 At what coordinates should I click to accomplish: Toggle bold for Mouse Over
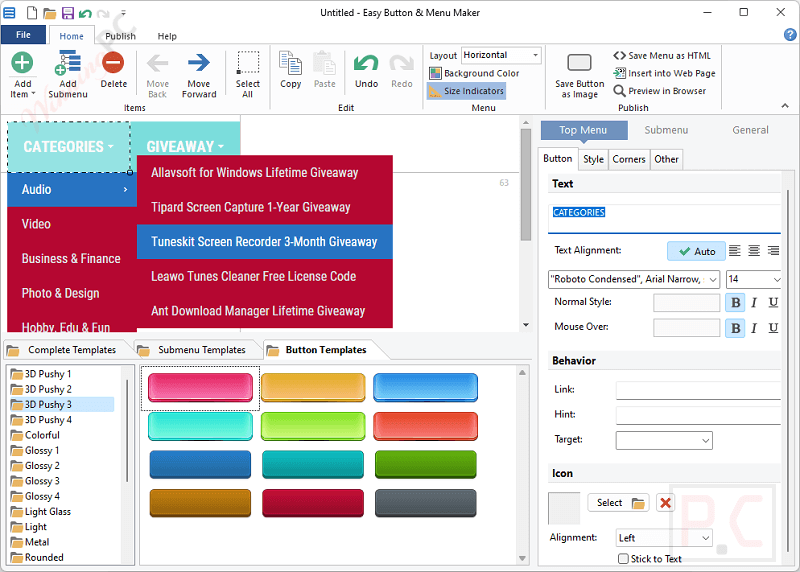(735, 328)
